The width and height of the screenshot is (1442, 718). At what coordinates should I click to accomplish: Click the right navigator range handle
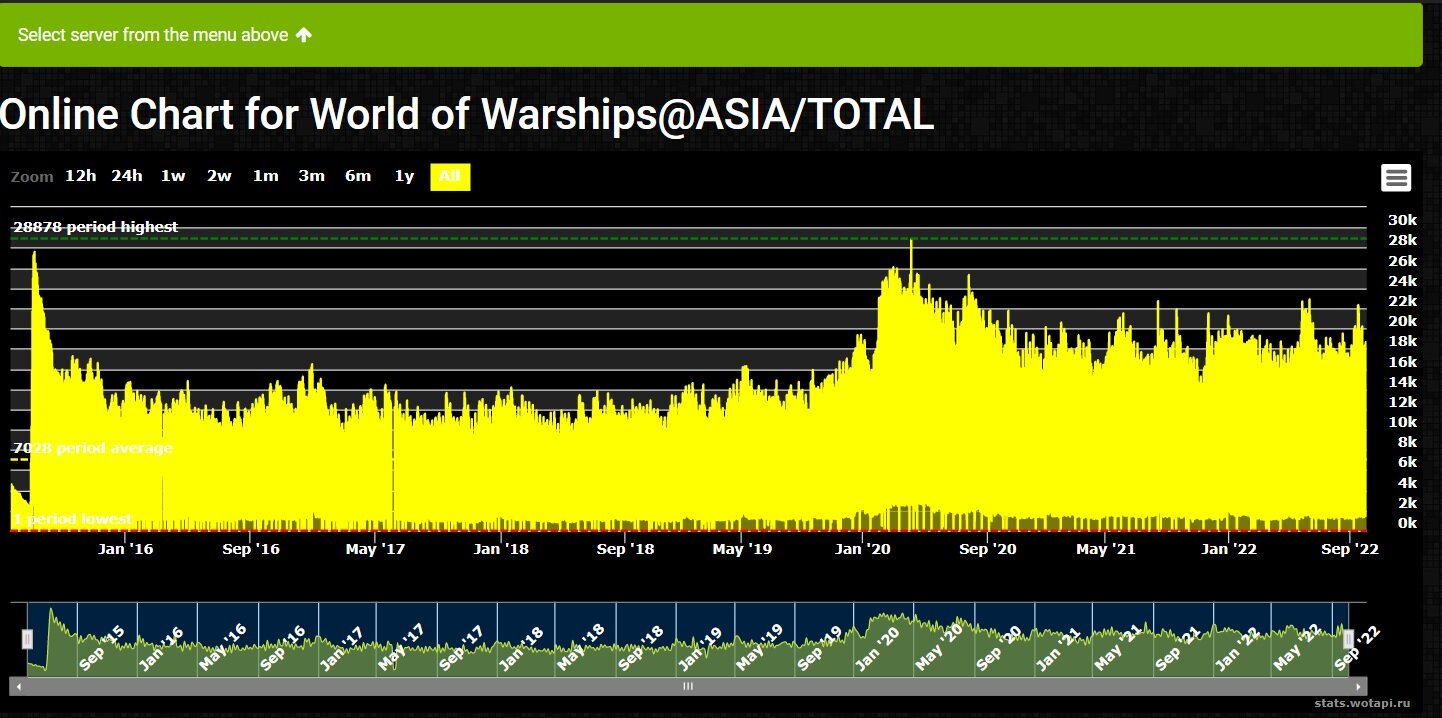(x=1348, y=639)
